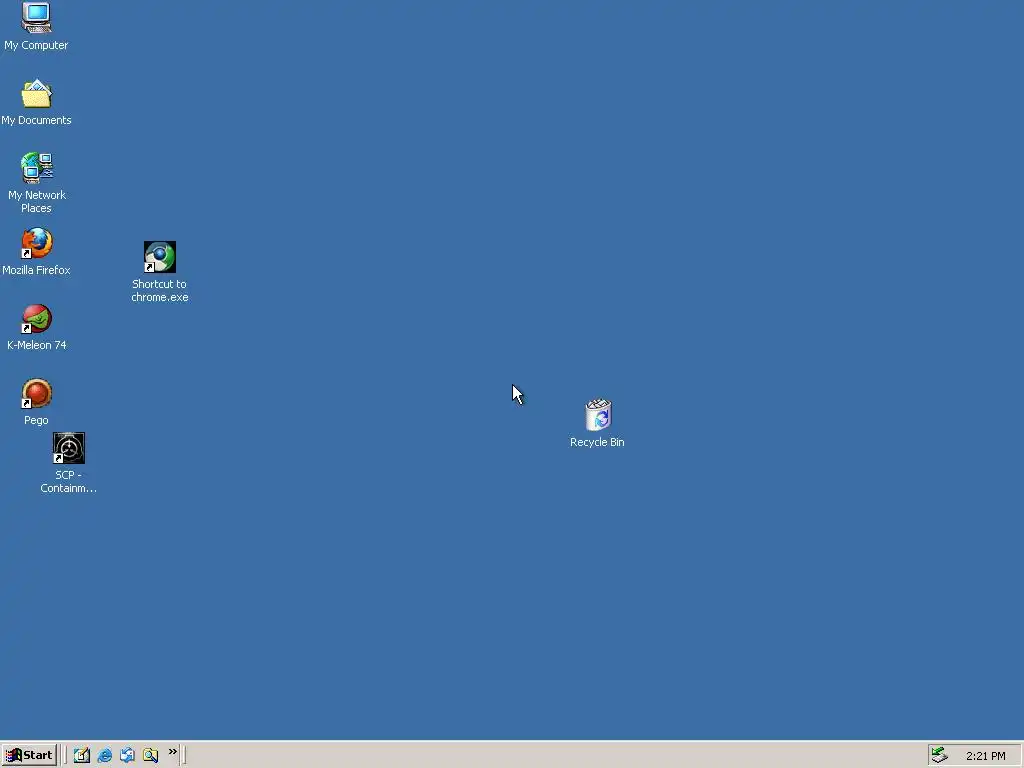Click the Safely Remove Hardware tray icon
Viewport: 1024px width, 768px height.
[x=939, y=755]
